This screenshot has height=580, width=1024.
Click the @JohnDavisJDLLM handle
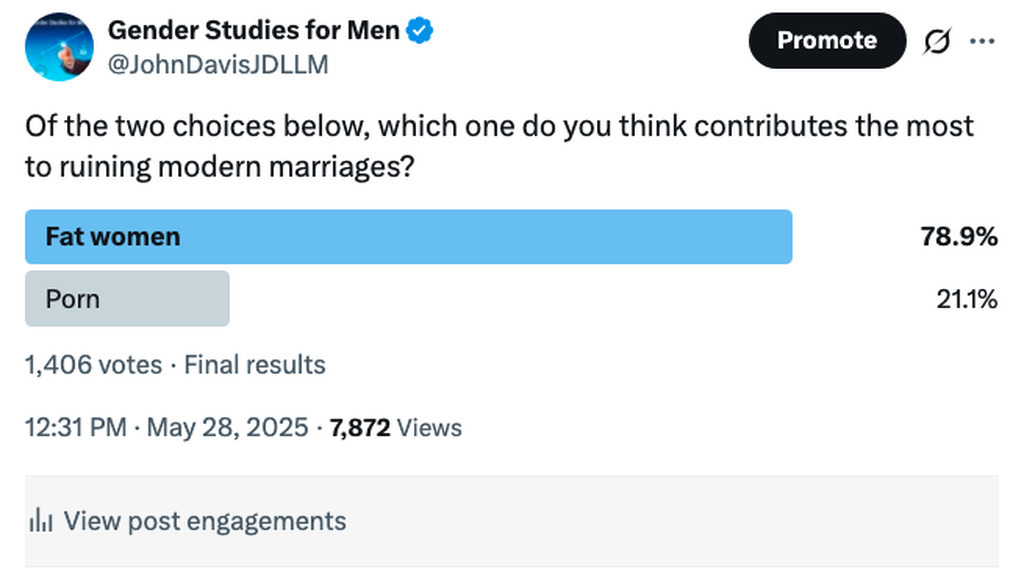217,65
